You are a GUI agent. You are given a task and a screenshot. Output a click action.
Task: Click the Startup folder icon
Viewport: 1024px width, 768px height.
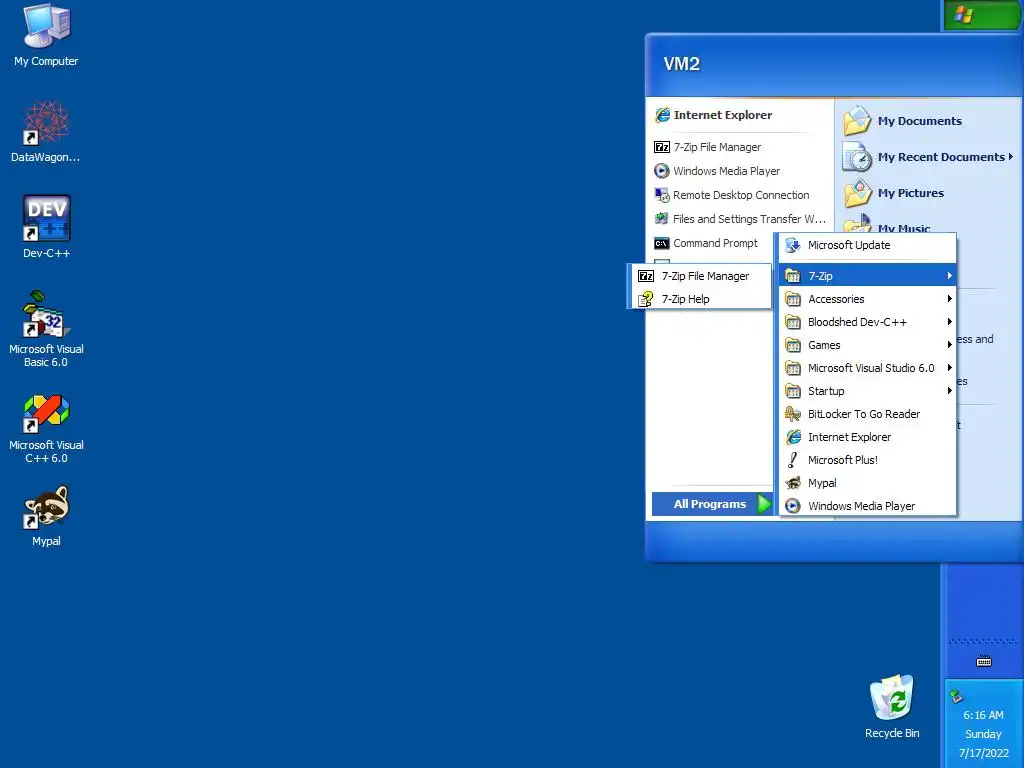(793, 391)
